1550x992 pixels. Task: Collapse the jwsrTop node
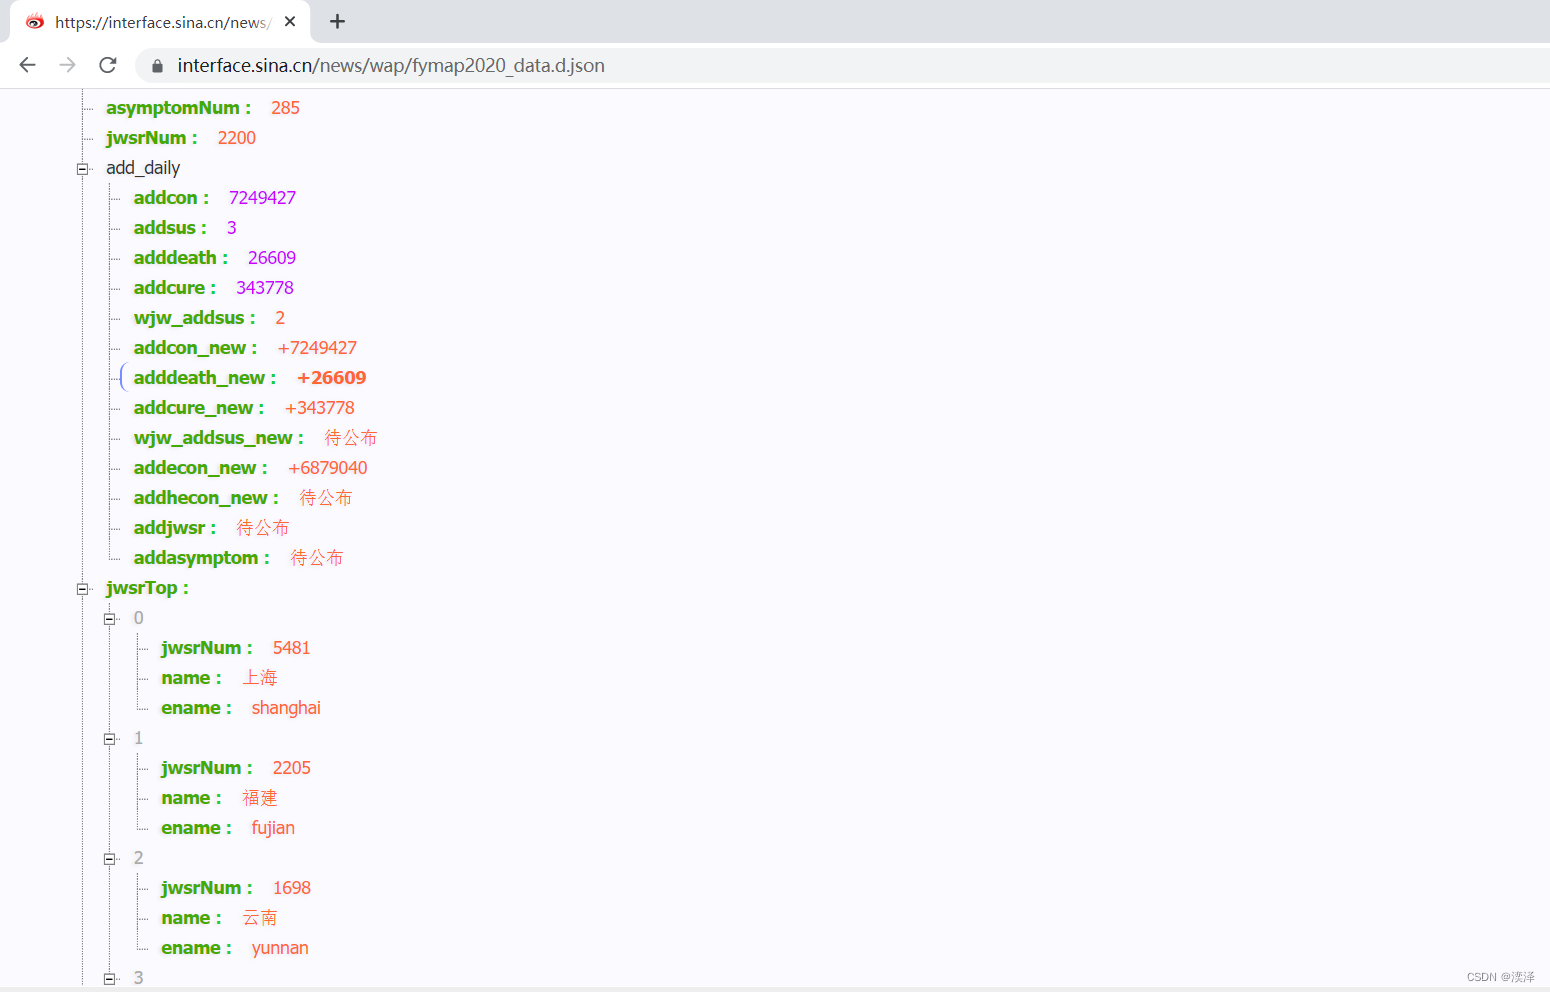coord(82,588)
